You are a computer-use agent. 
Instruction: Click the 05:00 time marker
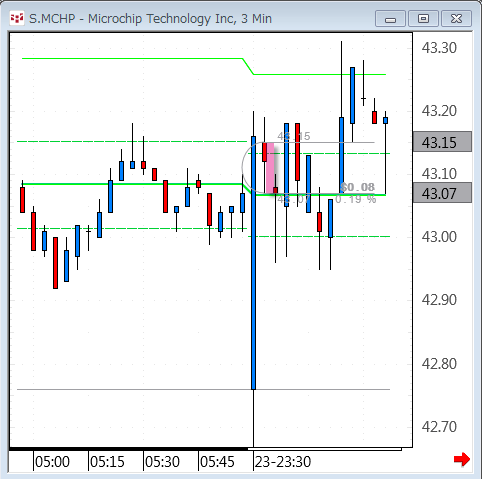click(52, 462)
